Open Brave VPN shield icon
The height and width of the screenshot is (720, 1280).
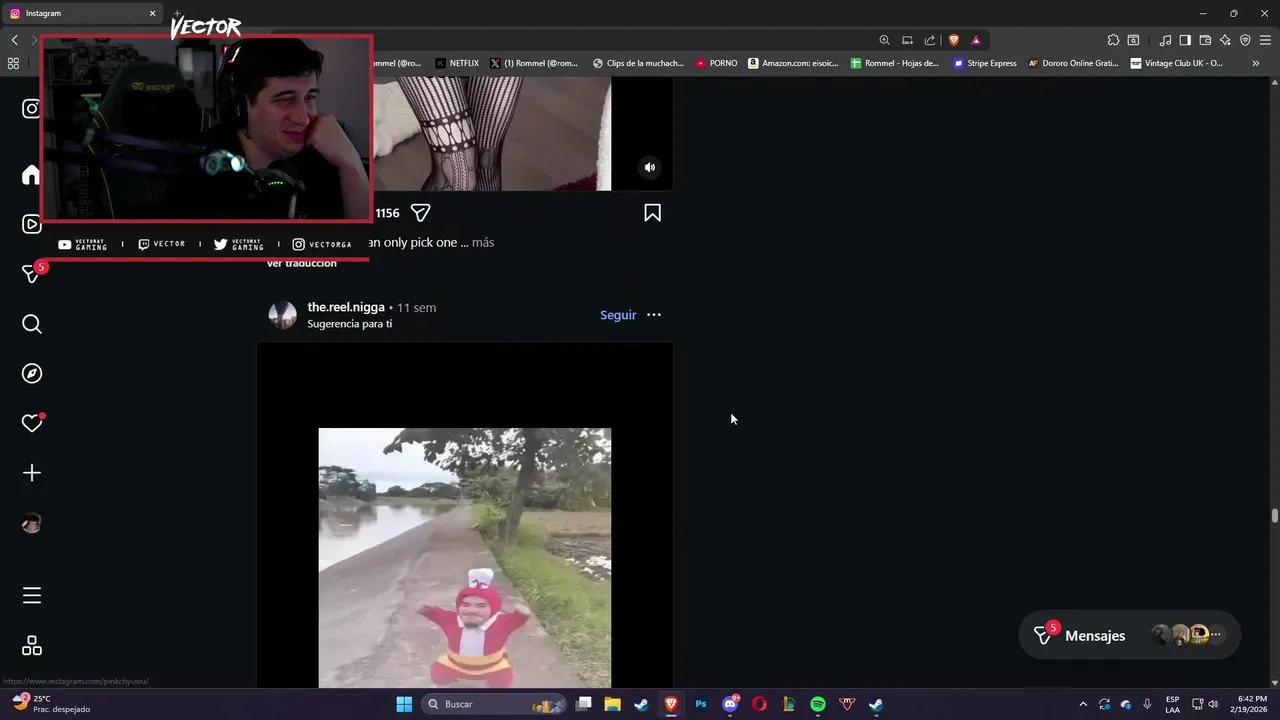click(1245, 40)
